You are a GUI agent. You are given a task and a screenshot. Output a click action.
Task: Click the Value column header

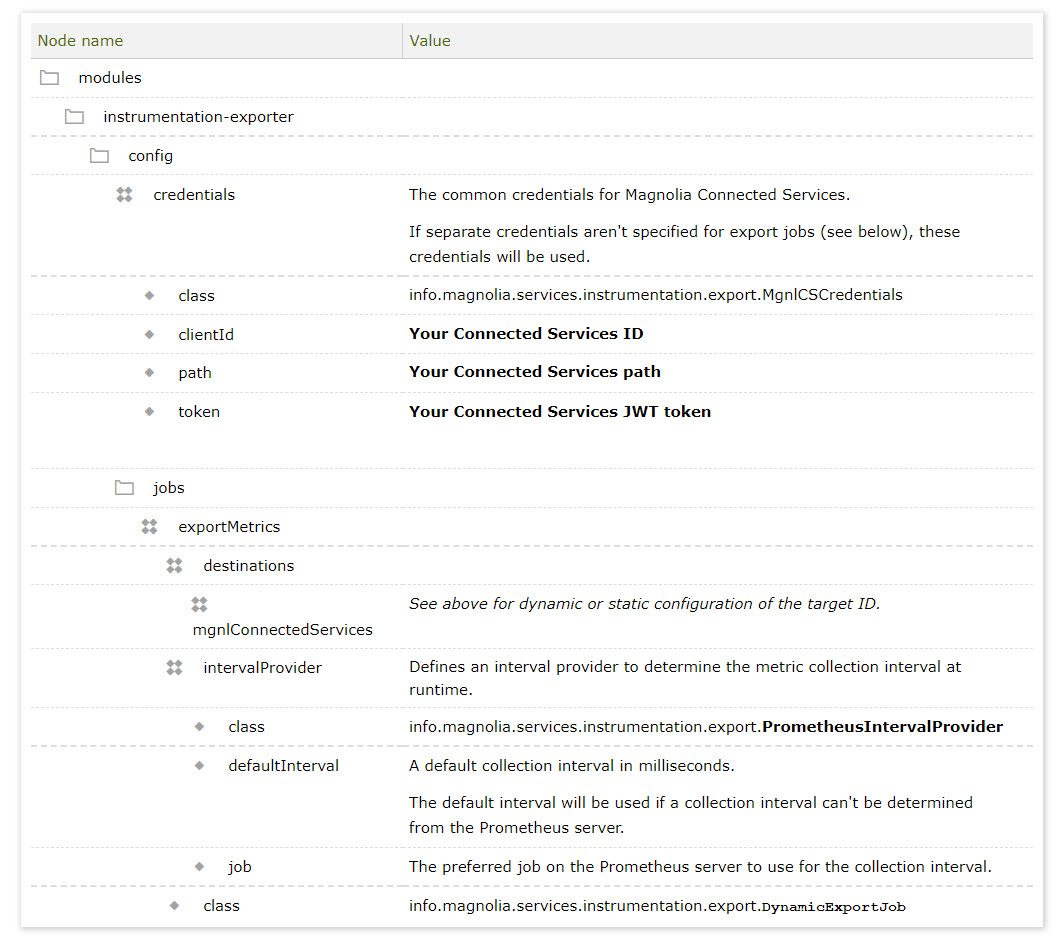click(x=430, y=40)
